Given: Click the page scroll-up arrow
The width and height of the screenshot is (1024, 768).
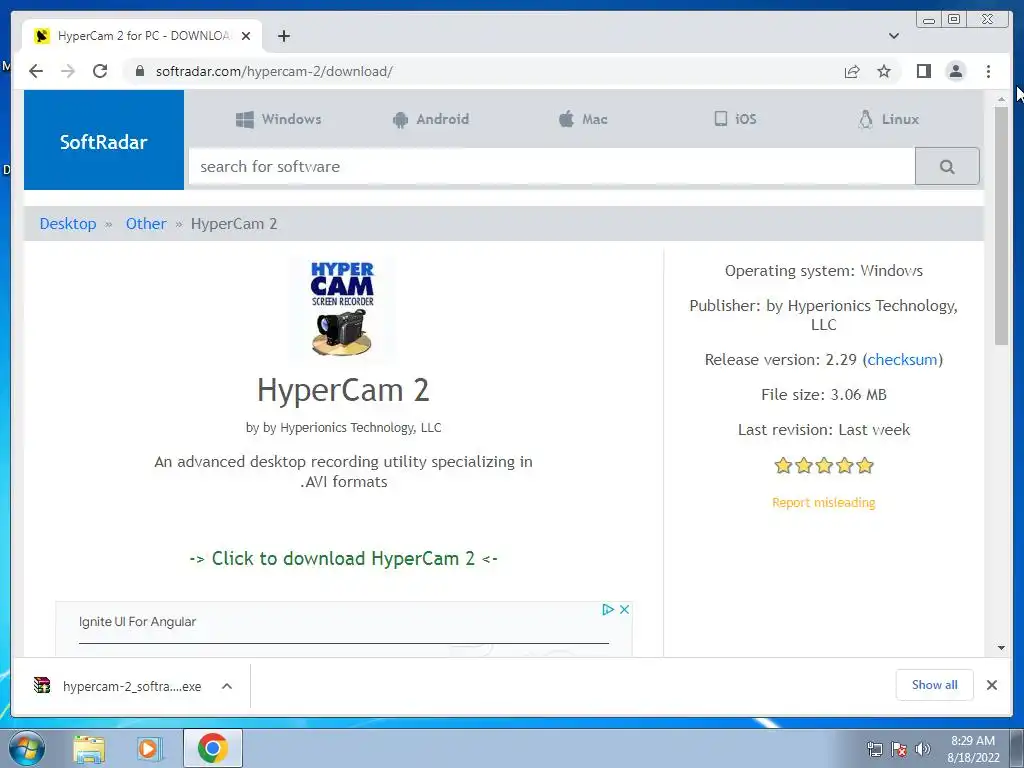Looking at the screenshot, I should coord(1001,99).
